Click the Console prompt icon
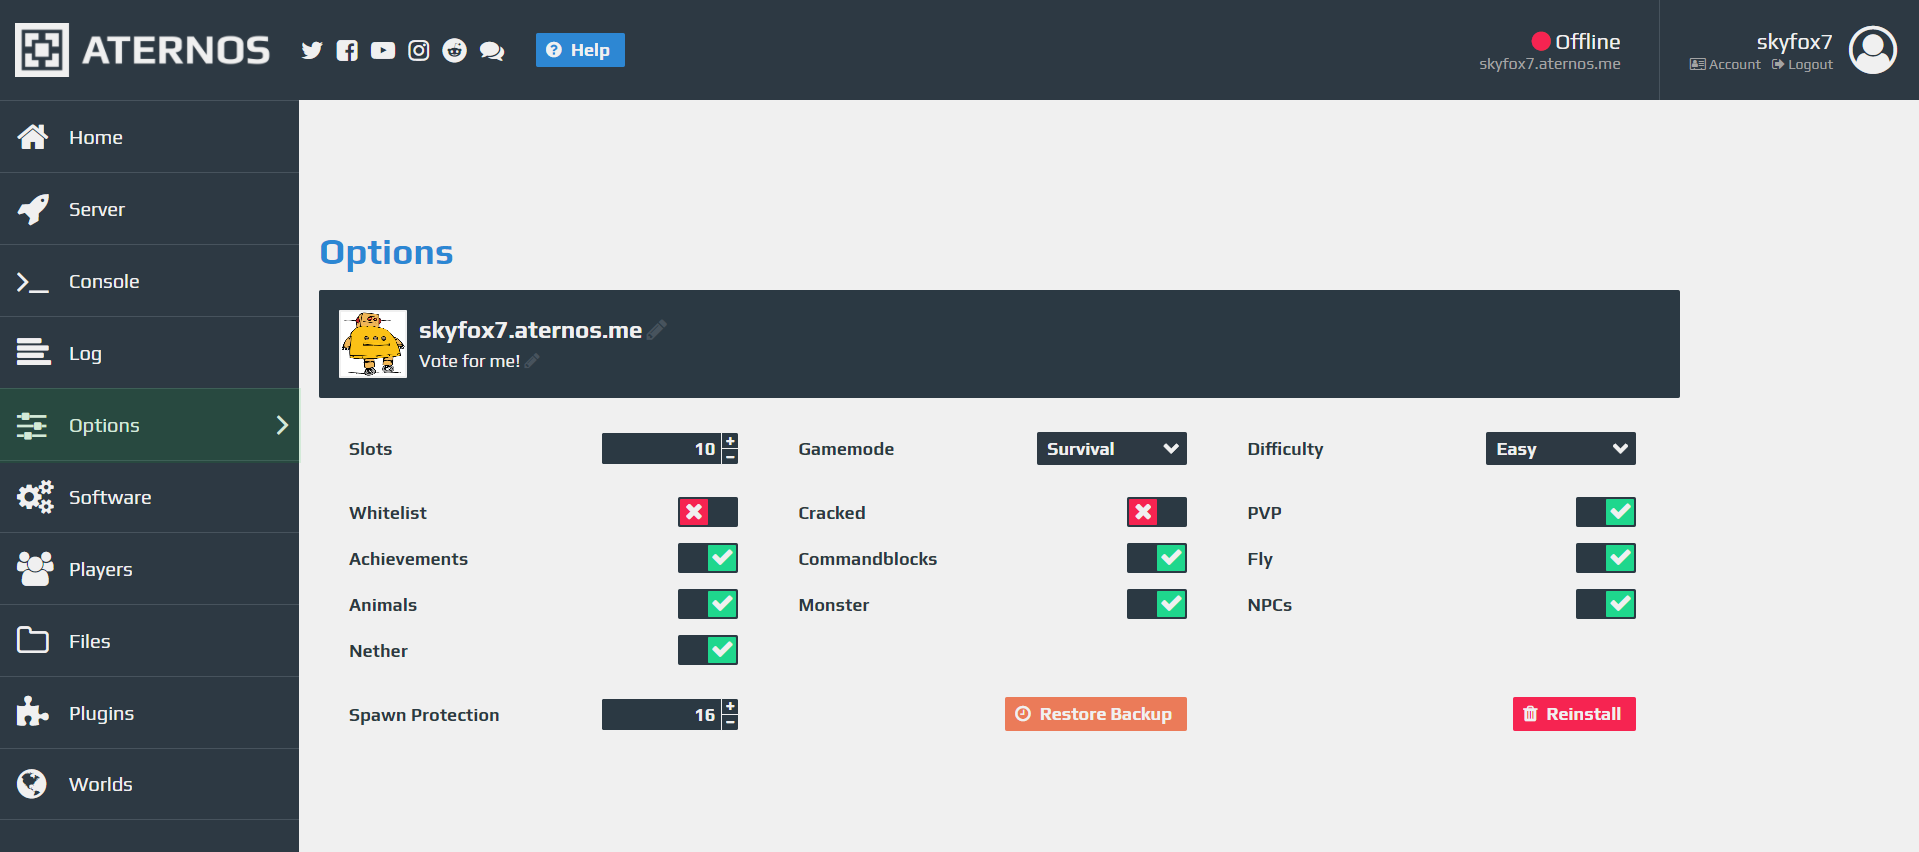This screenshot has width=1919, height=852. 33,282
